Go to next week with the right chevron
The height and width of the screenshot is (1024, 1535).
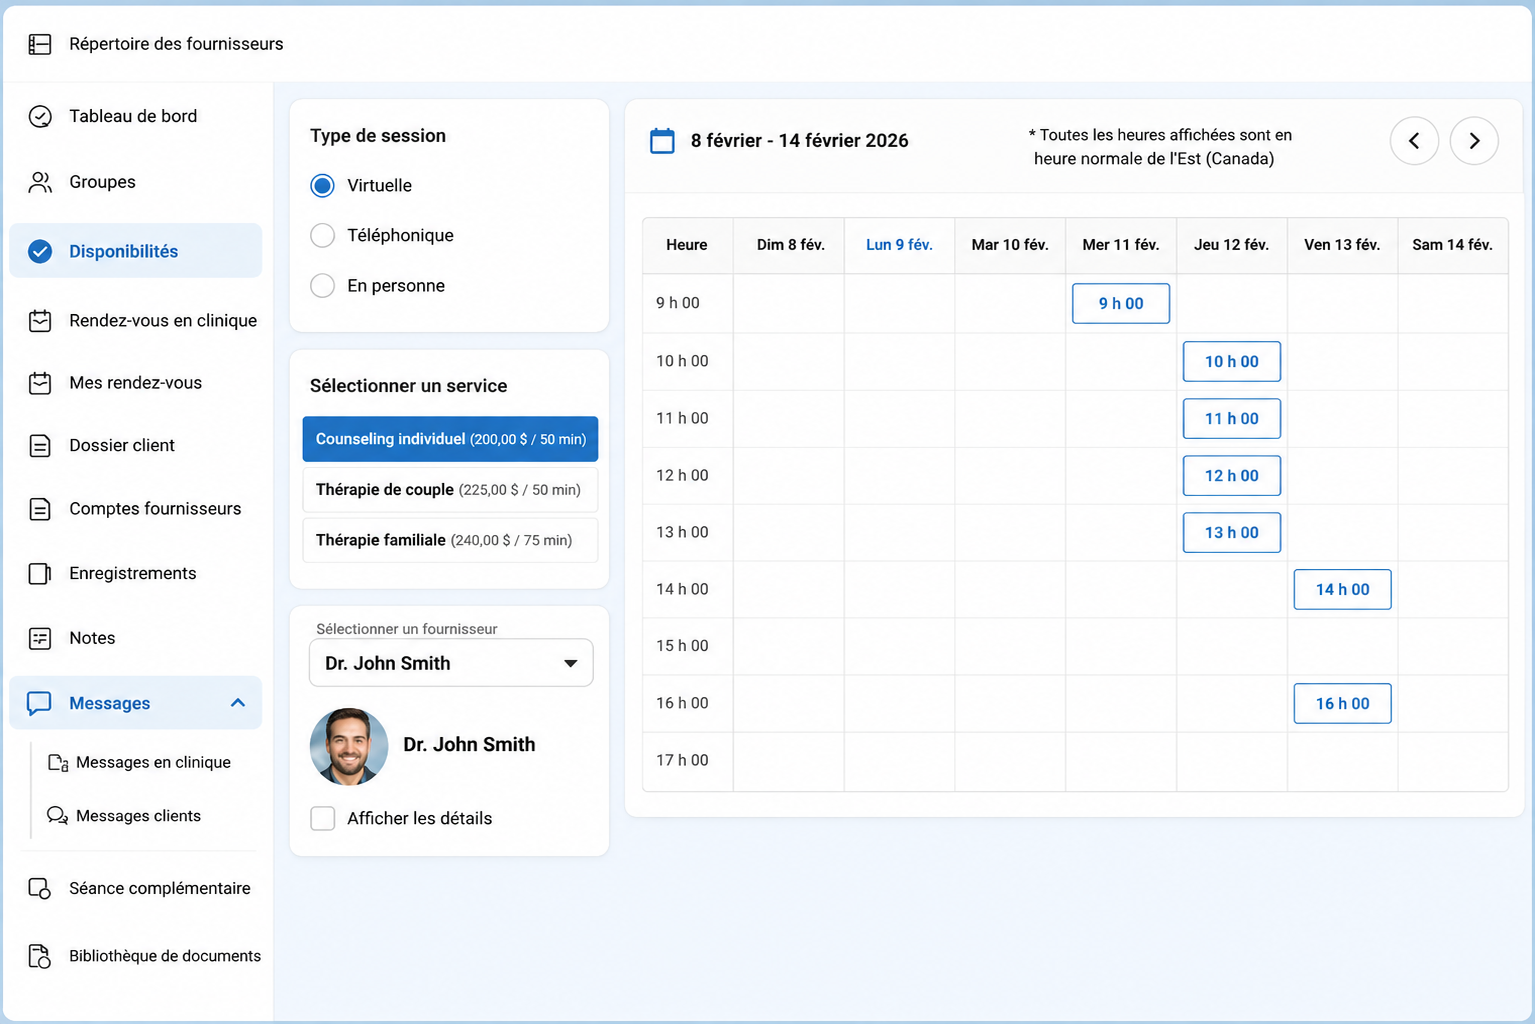1474,141
